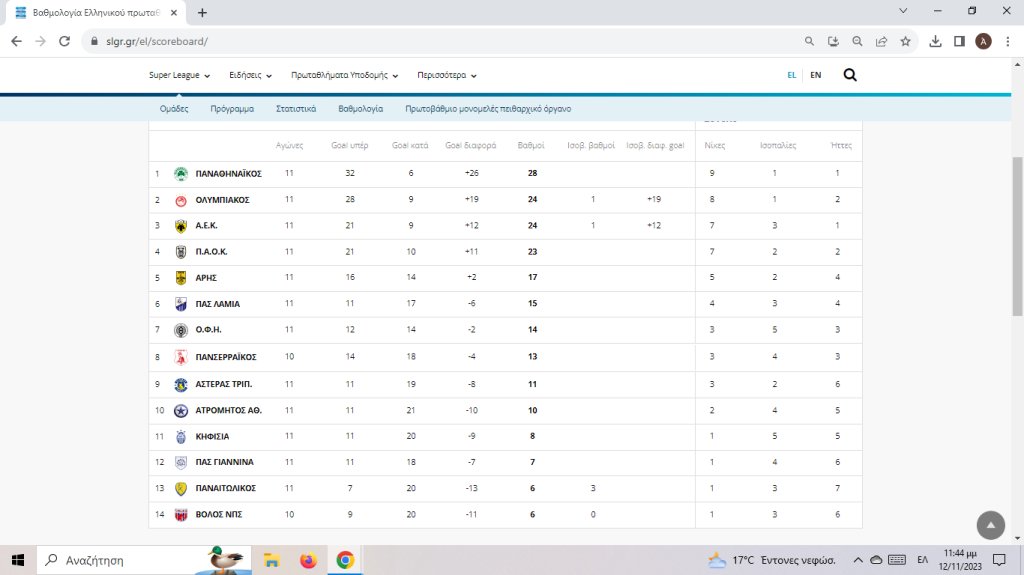This screenshot has width=1024, height=575.
Task: Open the ΑΣΤΕΡΑΣ ΤΡΙΠ. team link
Action: click(223, 384)
